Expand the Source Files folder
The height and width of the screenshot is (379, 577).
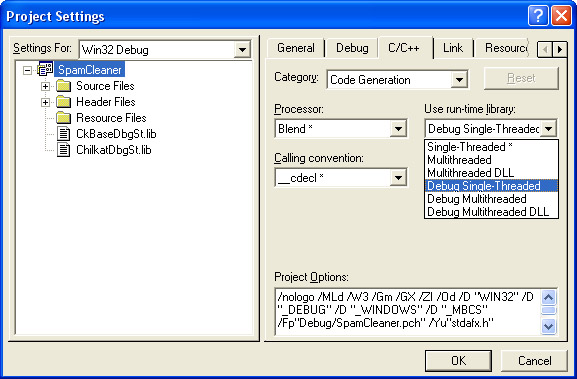[45, 86]
